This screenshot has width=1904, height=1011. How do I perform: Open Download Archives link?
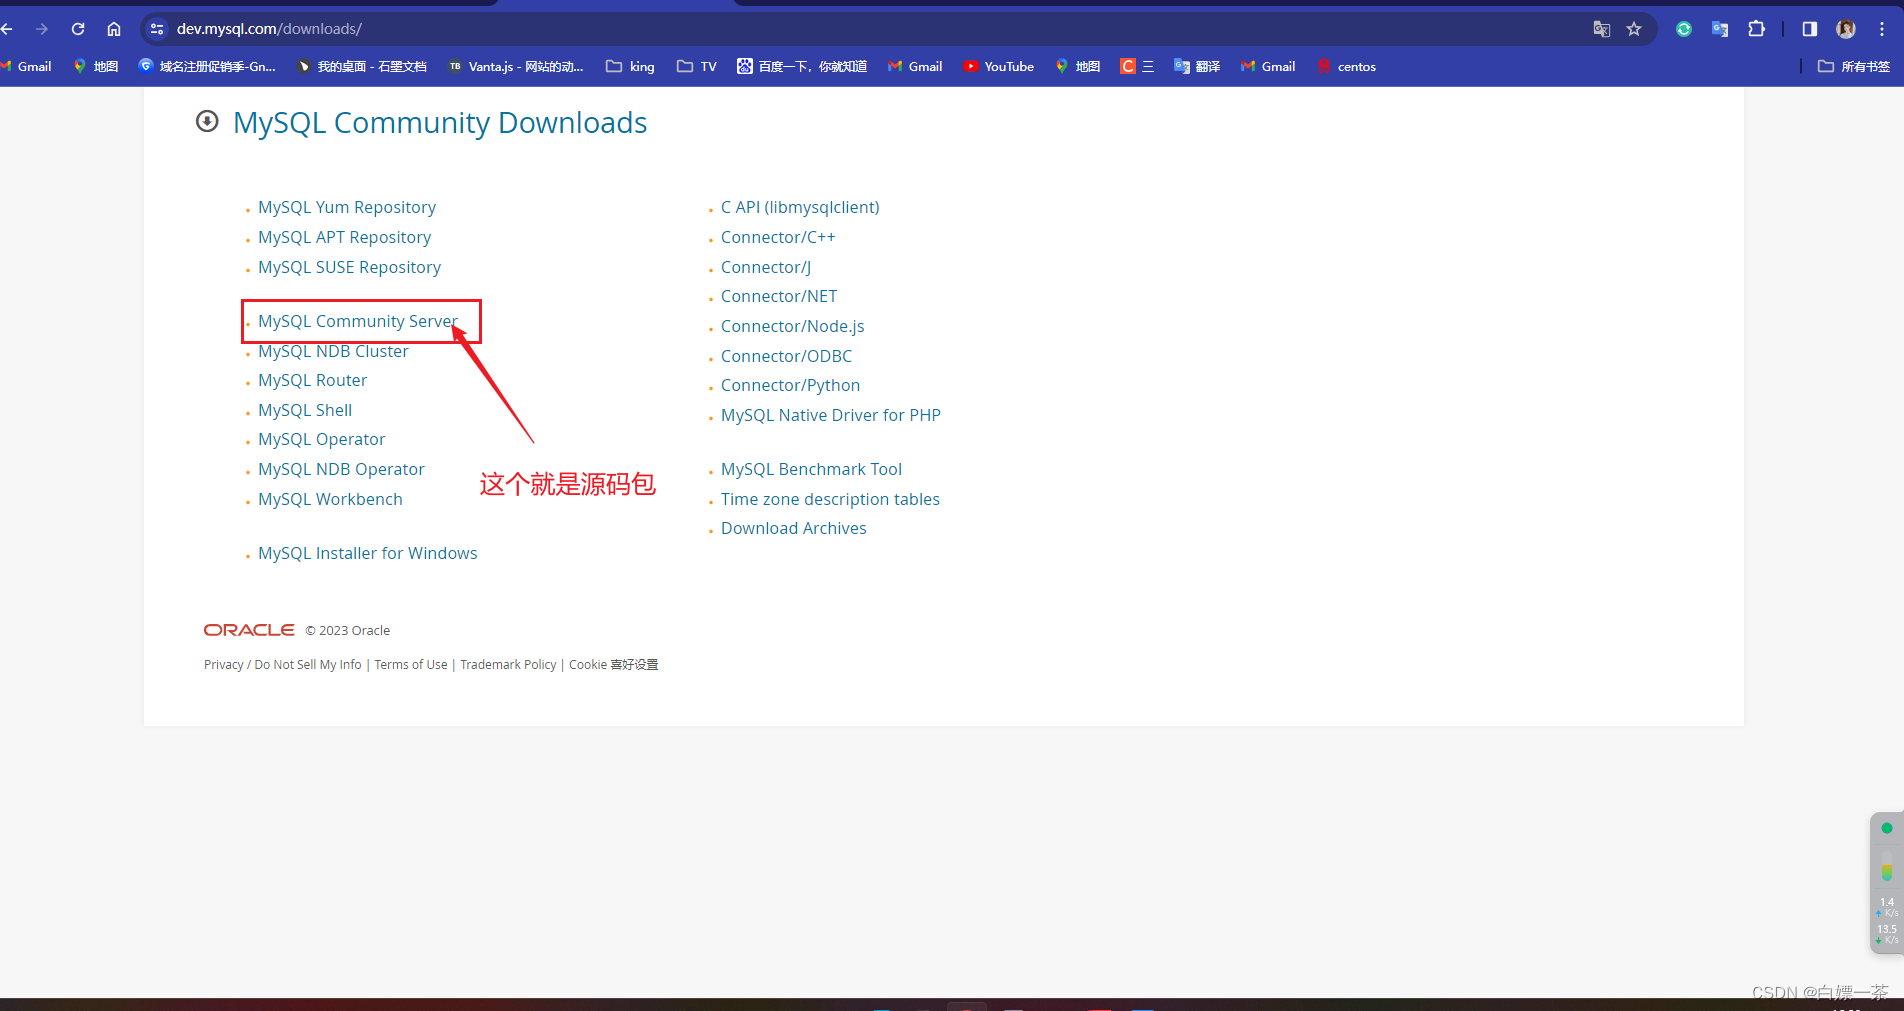coord(793,528)
